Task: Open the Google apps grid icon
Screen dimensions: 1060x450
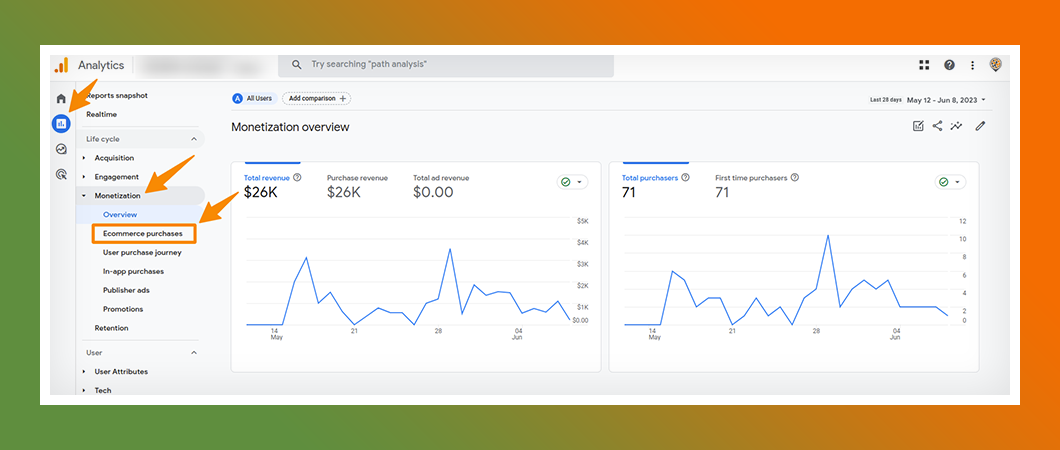Action: (x=924, y=65)
